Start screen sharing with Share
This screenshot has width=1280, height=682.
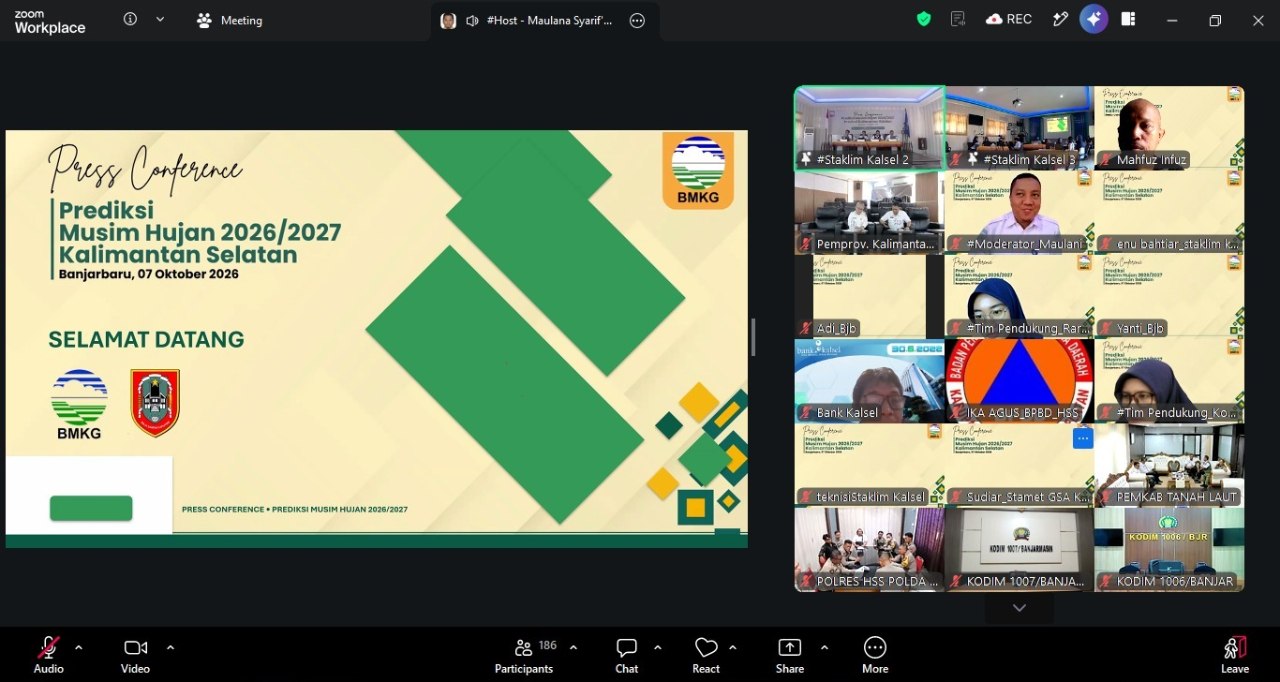click(x=790, y=655)
